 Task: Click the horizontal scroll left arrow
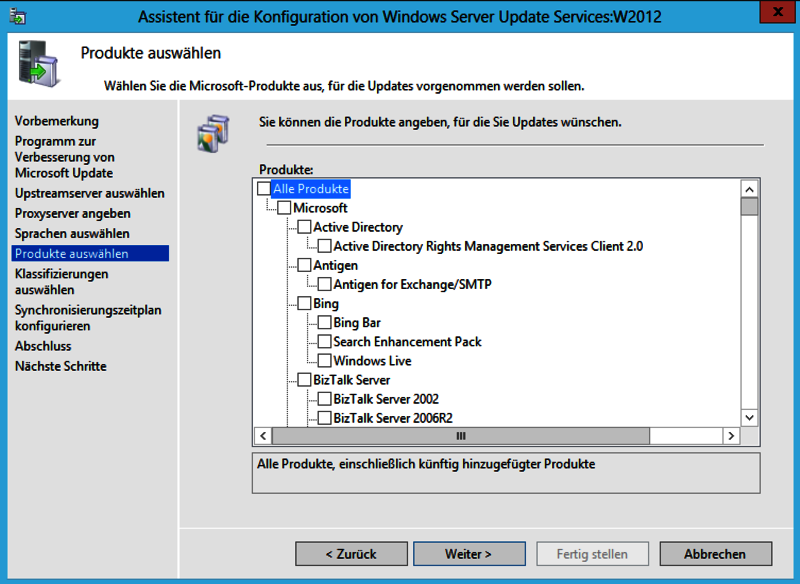coord(263,436)
